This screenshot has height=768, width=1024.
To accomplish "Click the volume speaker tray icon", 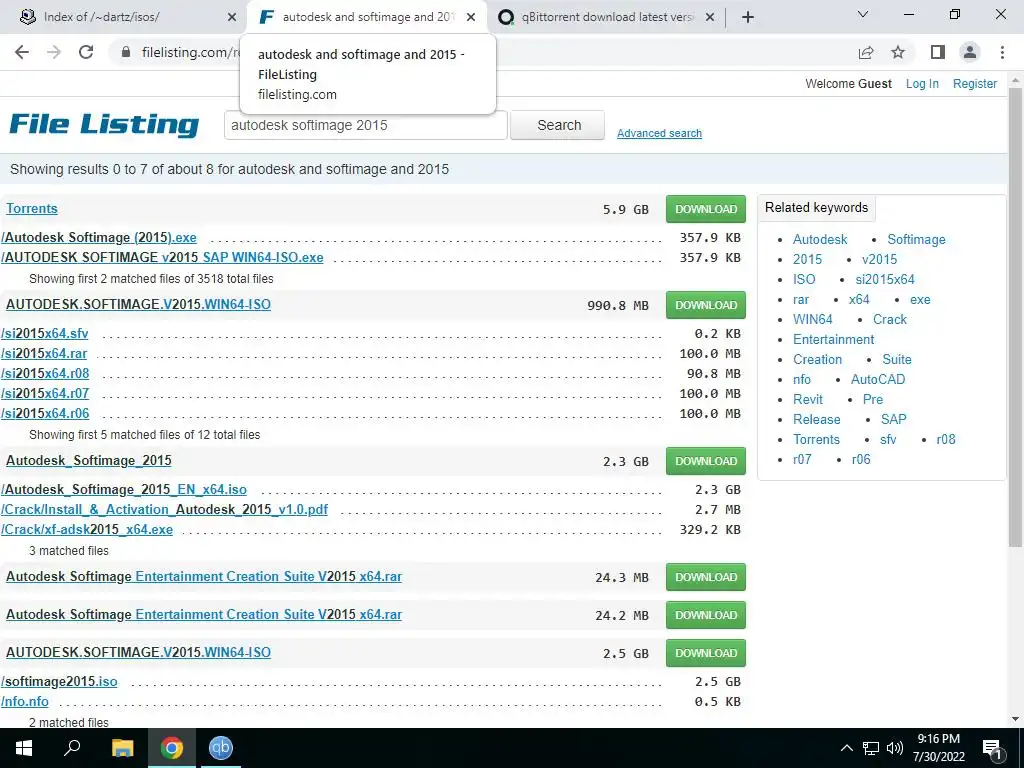I will click(x=895, y=748).
